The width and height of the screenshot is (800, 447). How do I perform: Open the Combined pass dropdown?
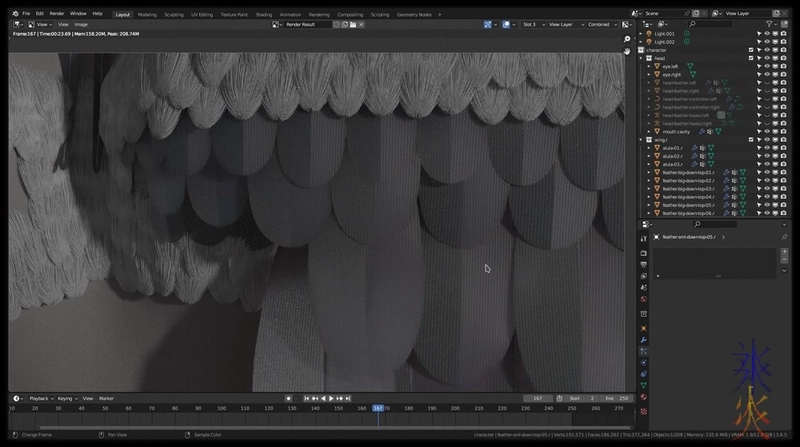pyautogui.click(x=601, y=24)
